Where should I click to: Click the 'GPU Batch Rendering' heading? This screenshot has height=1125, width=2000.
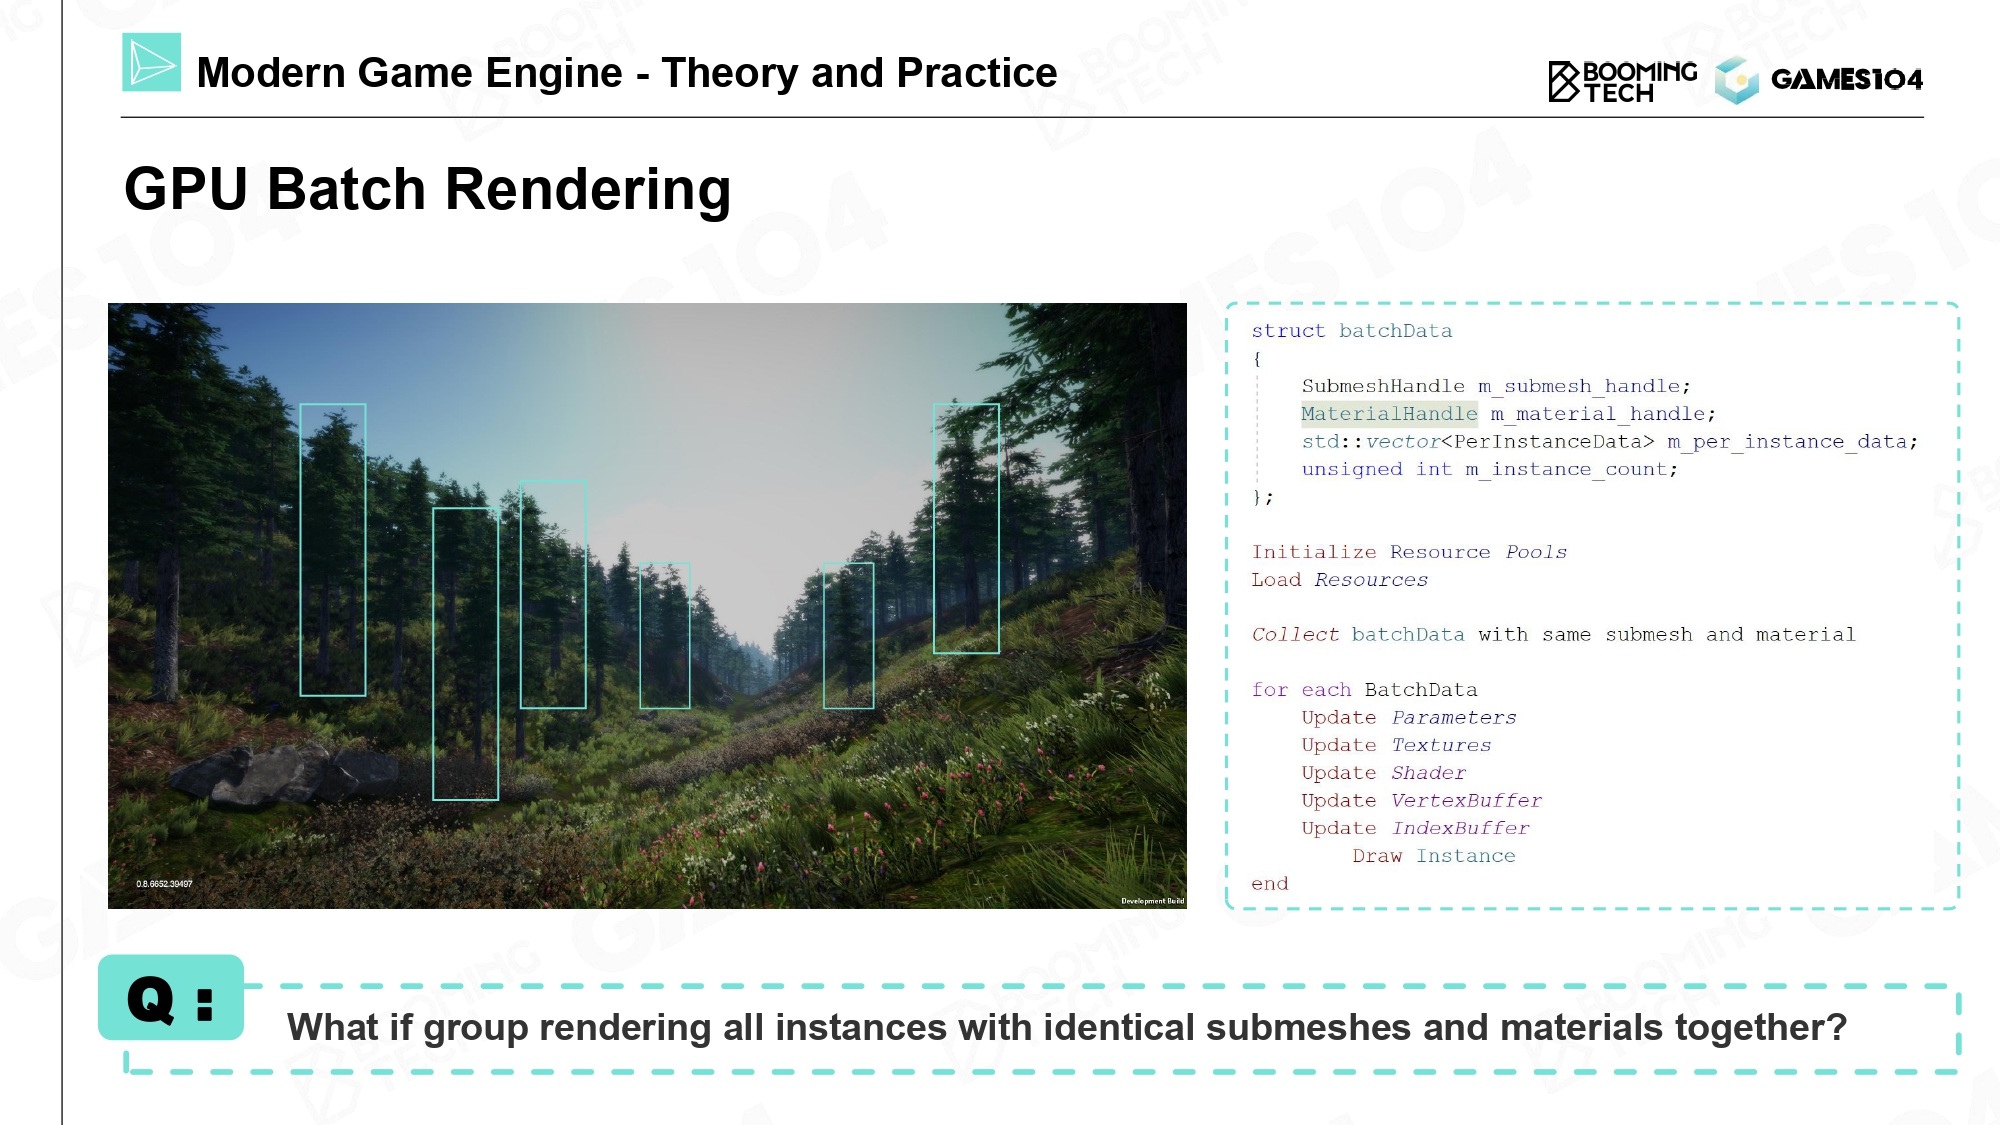pyautogui.click(x=427, y=189)
